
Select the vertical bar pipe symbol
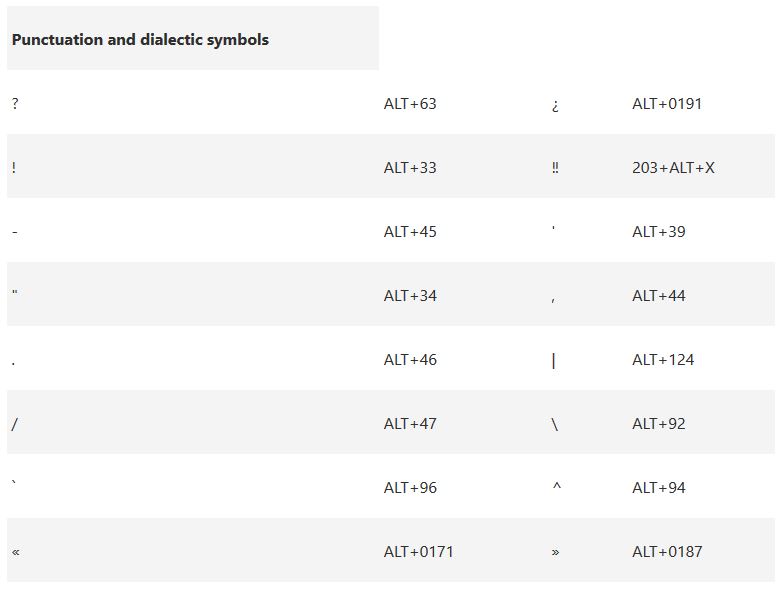[554, 360]
